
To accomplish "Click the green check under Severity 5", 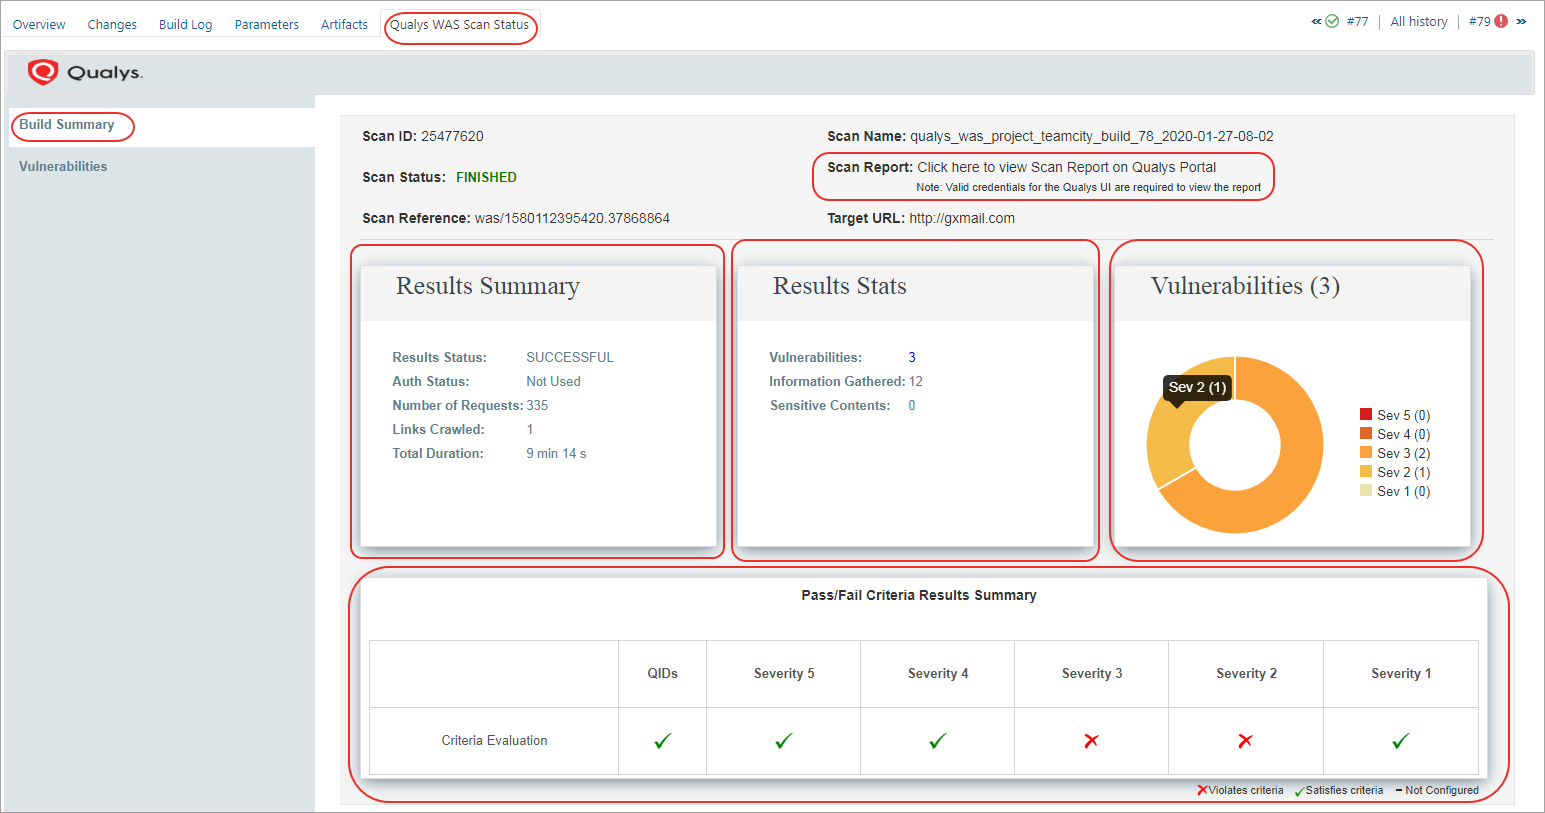I will (x=784, y=741).
